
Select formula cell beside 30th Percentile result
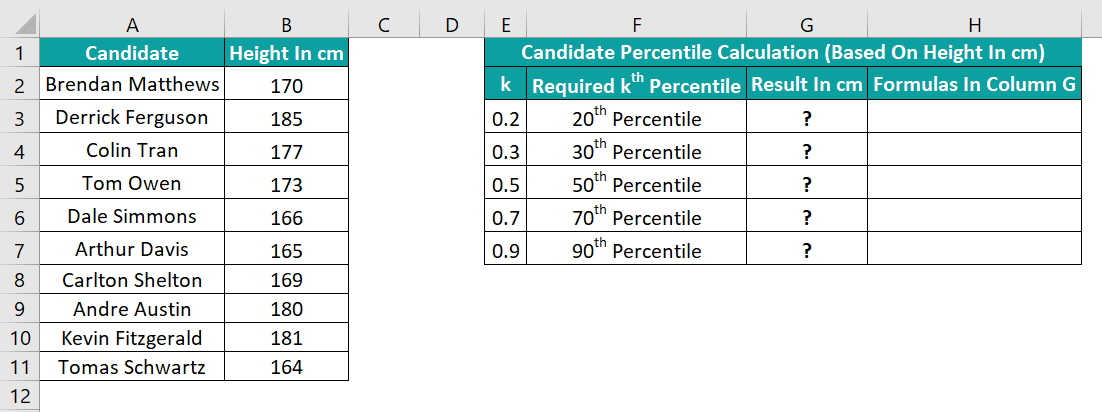pyautogui.click(x=974, y=151)
